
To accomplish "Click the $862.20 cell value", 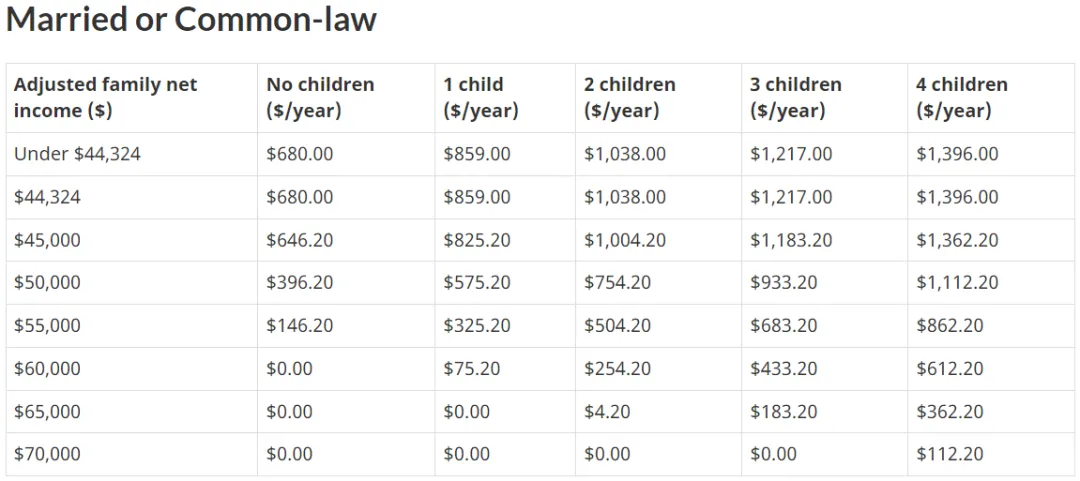I will (x=950, y=325).
